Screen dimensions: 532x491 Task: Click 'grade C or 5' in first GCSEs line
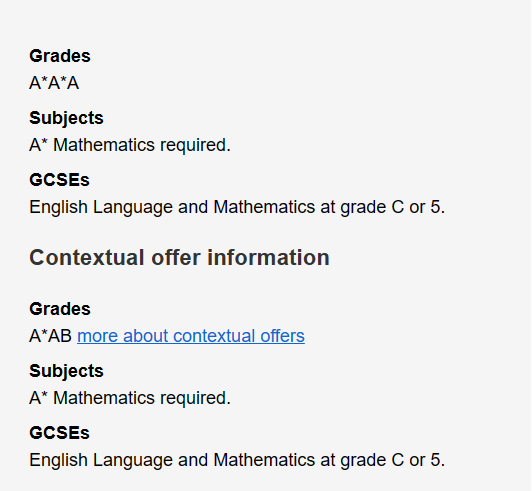click(x=393, y=207)
